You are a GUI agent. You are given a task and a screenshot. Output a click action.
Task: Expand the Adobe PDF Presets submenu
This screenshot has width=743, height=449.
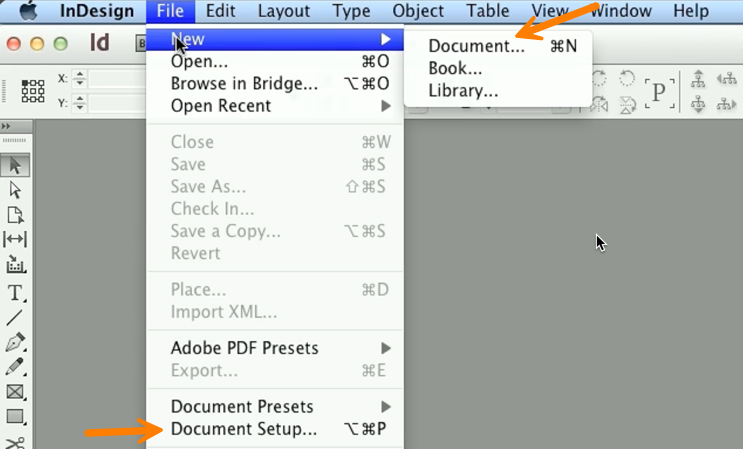386,348
